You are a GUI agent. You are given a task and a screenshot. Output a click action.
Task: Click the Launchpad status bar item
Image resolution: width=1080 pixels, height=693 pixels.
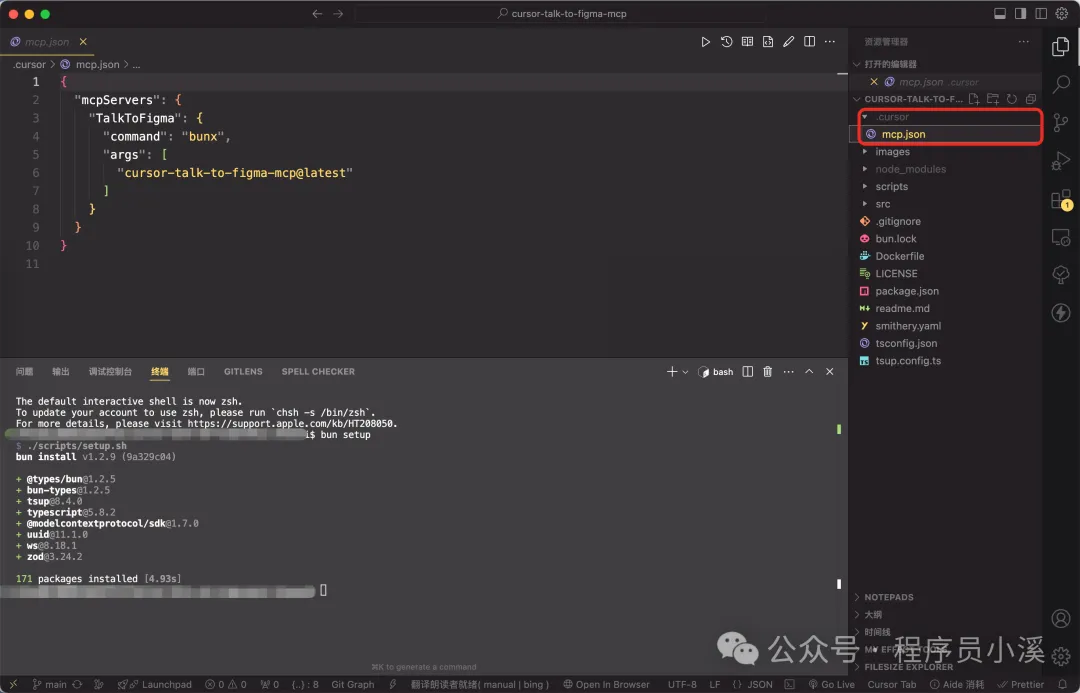click(x=155, y=685)
